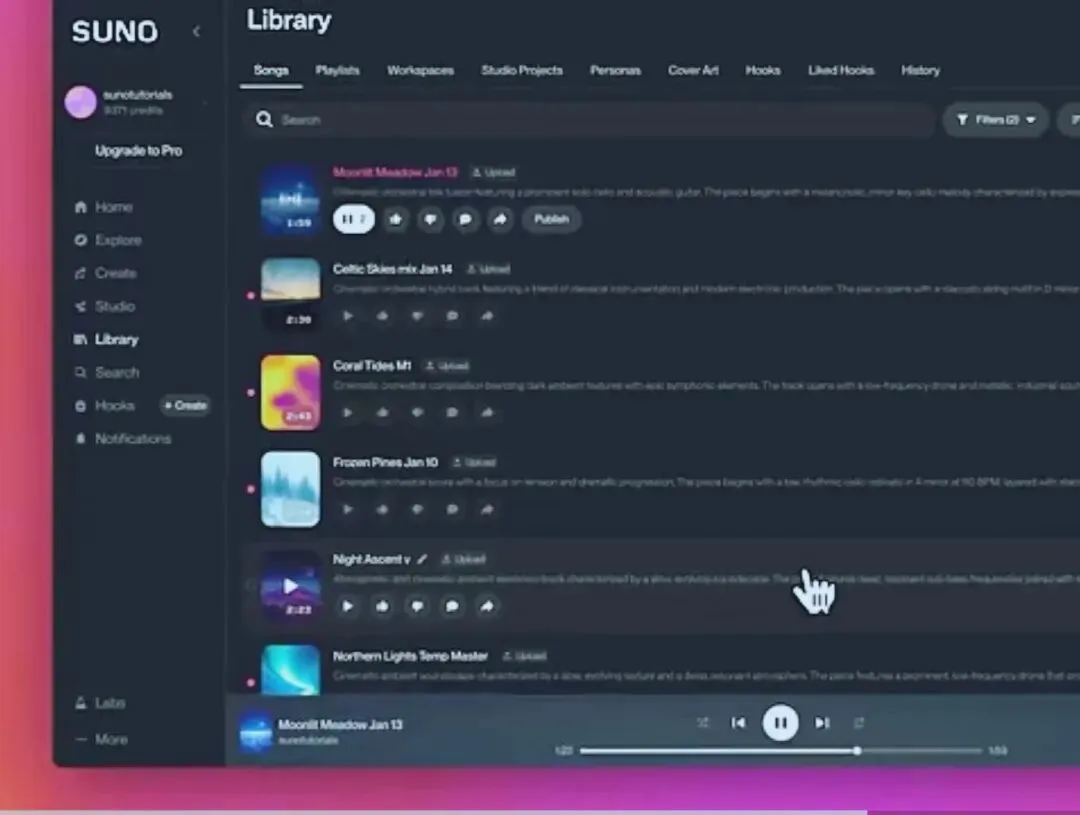Switch to the Playlists tab
The width and height of the screenshot is (1080, 815).
pyautogui.click(x=338, y=70)
